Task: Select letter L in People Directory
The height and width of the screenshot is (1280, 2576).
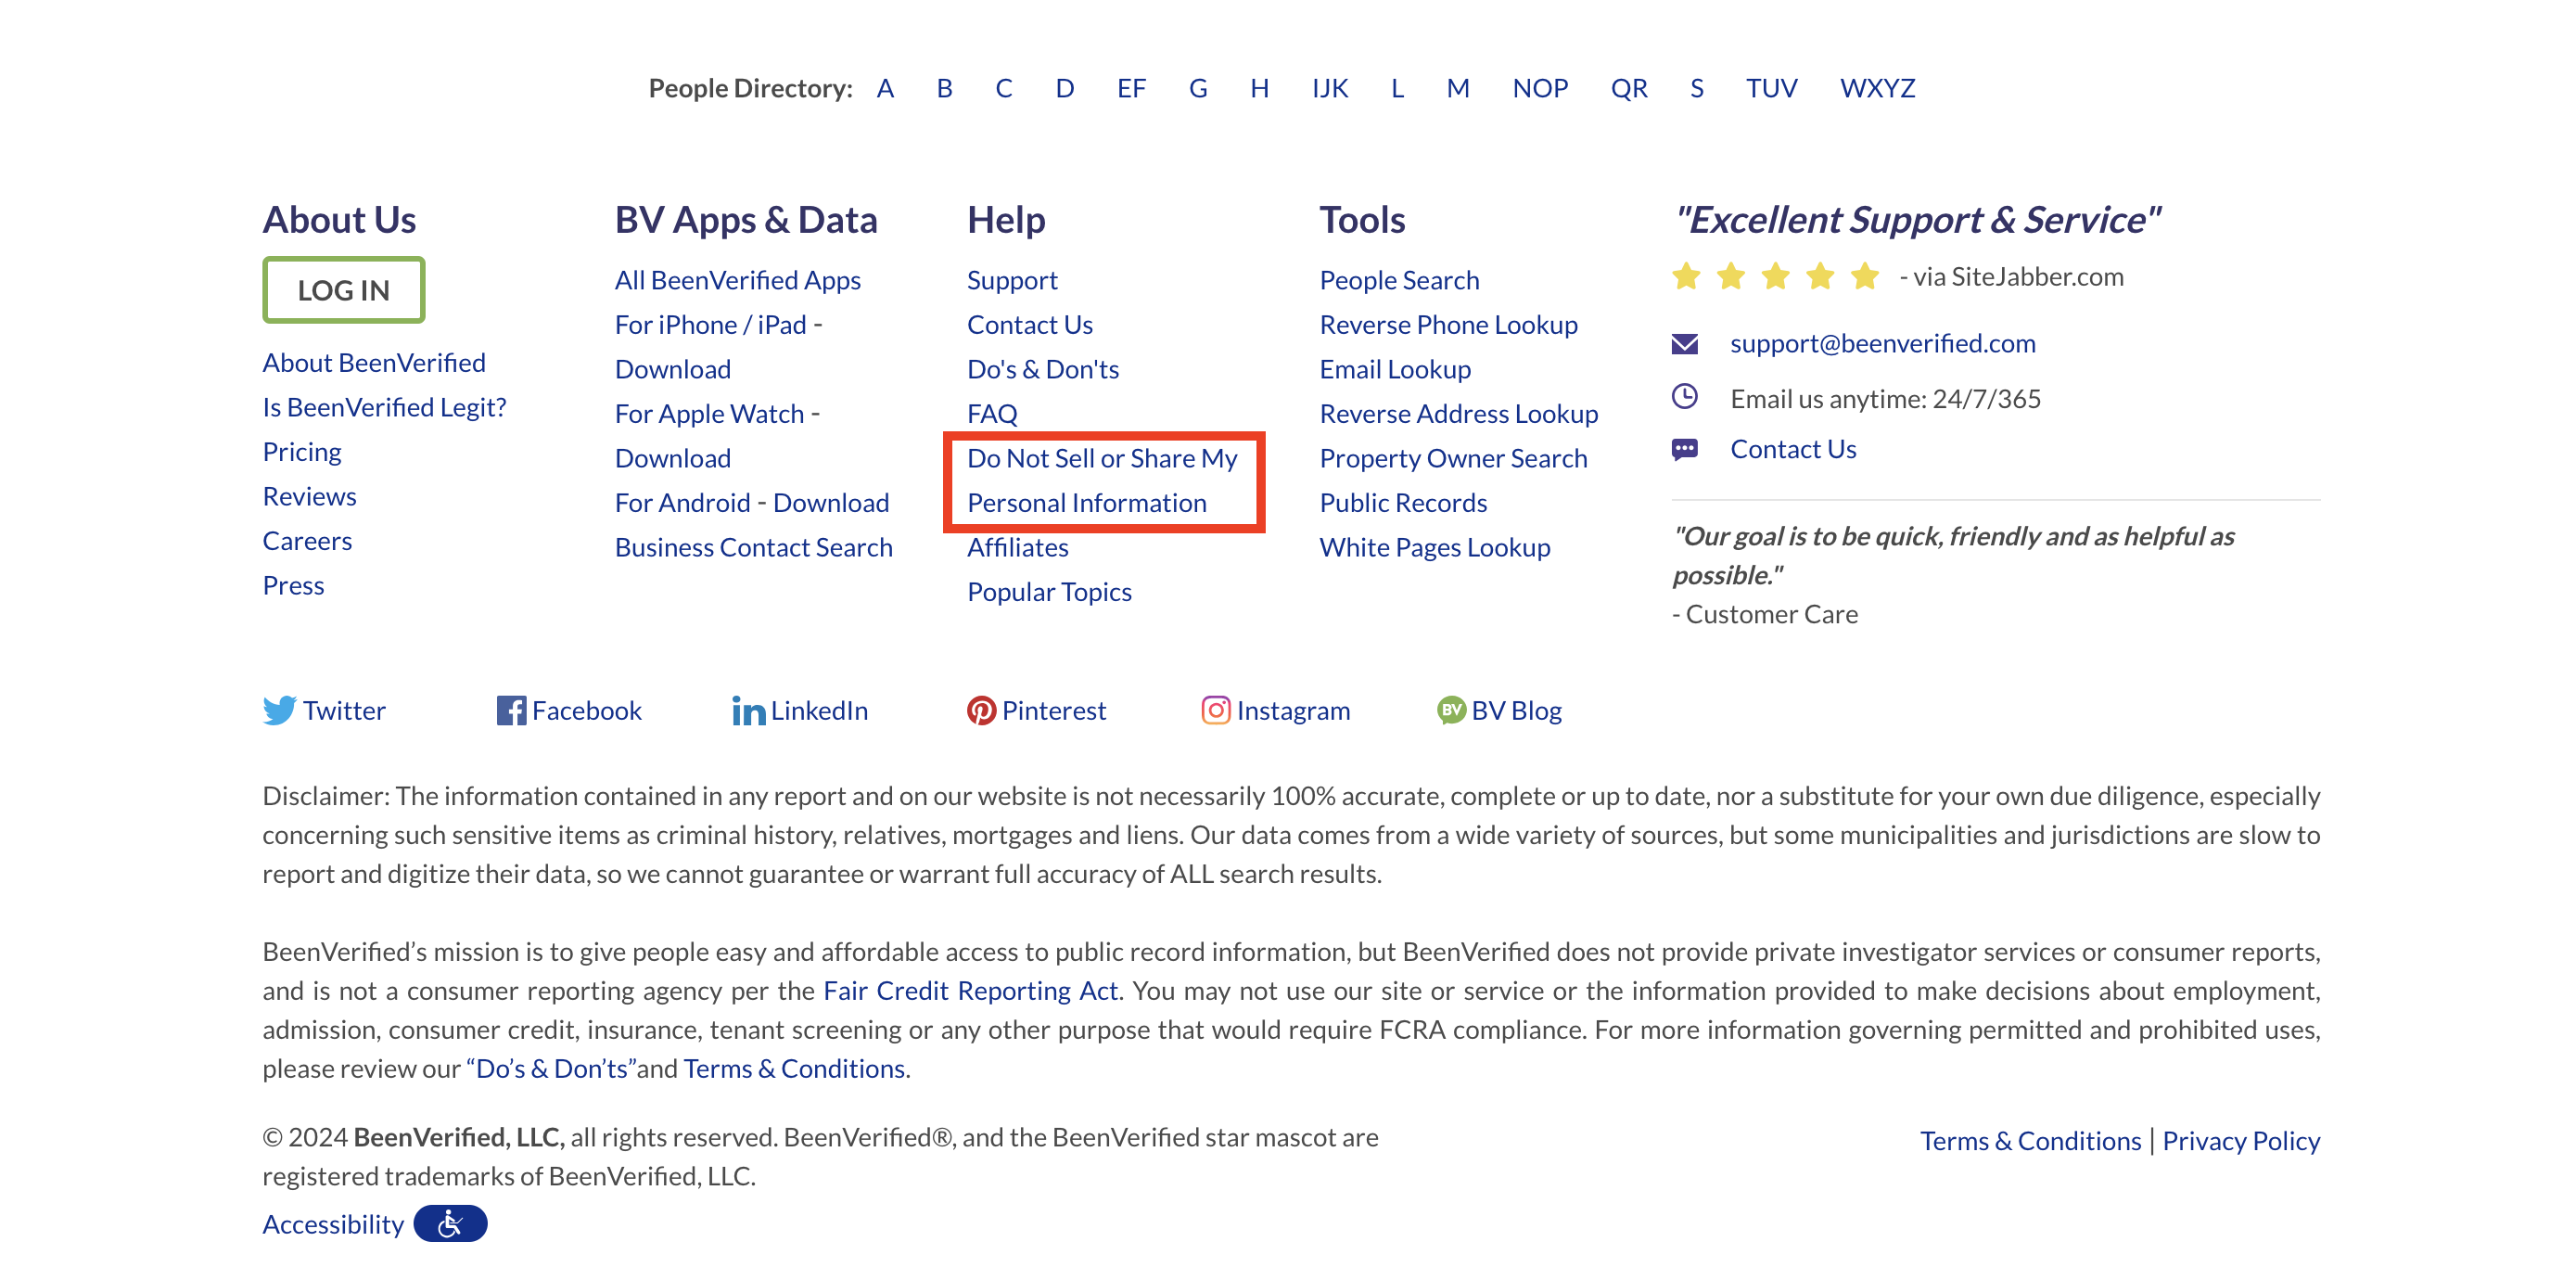Action: (x=1397, y=88)
